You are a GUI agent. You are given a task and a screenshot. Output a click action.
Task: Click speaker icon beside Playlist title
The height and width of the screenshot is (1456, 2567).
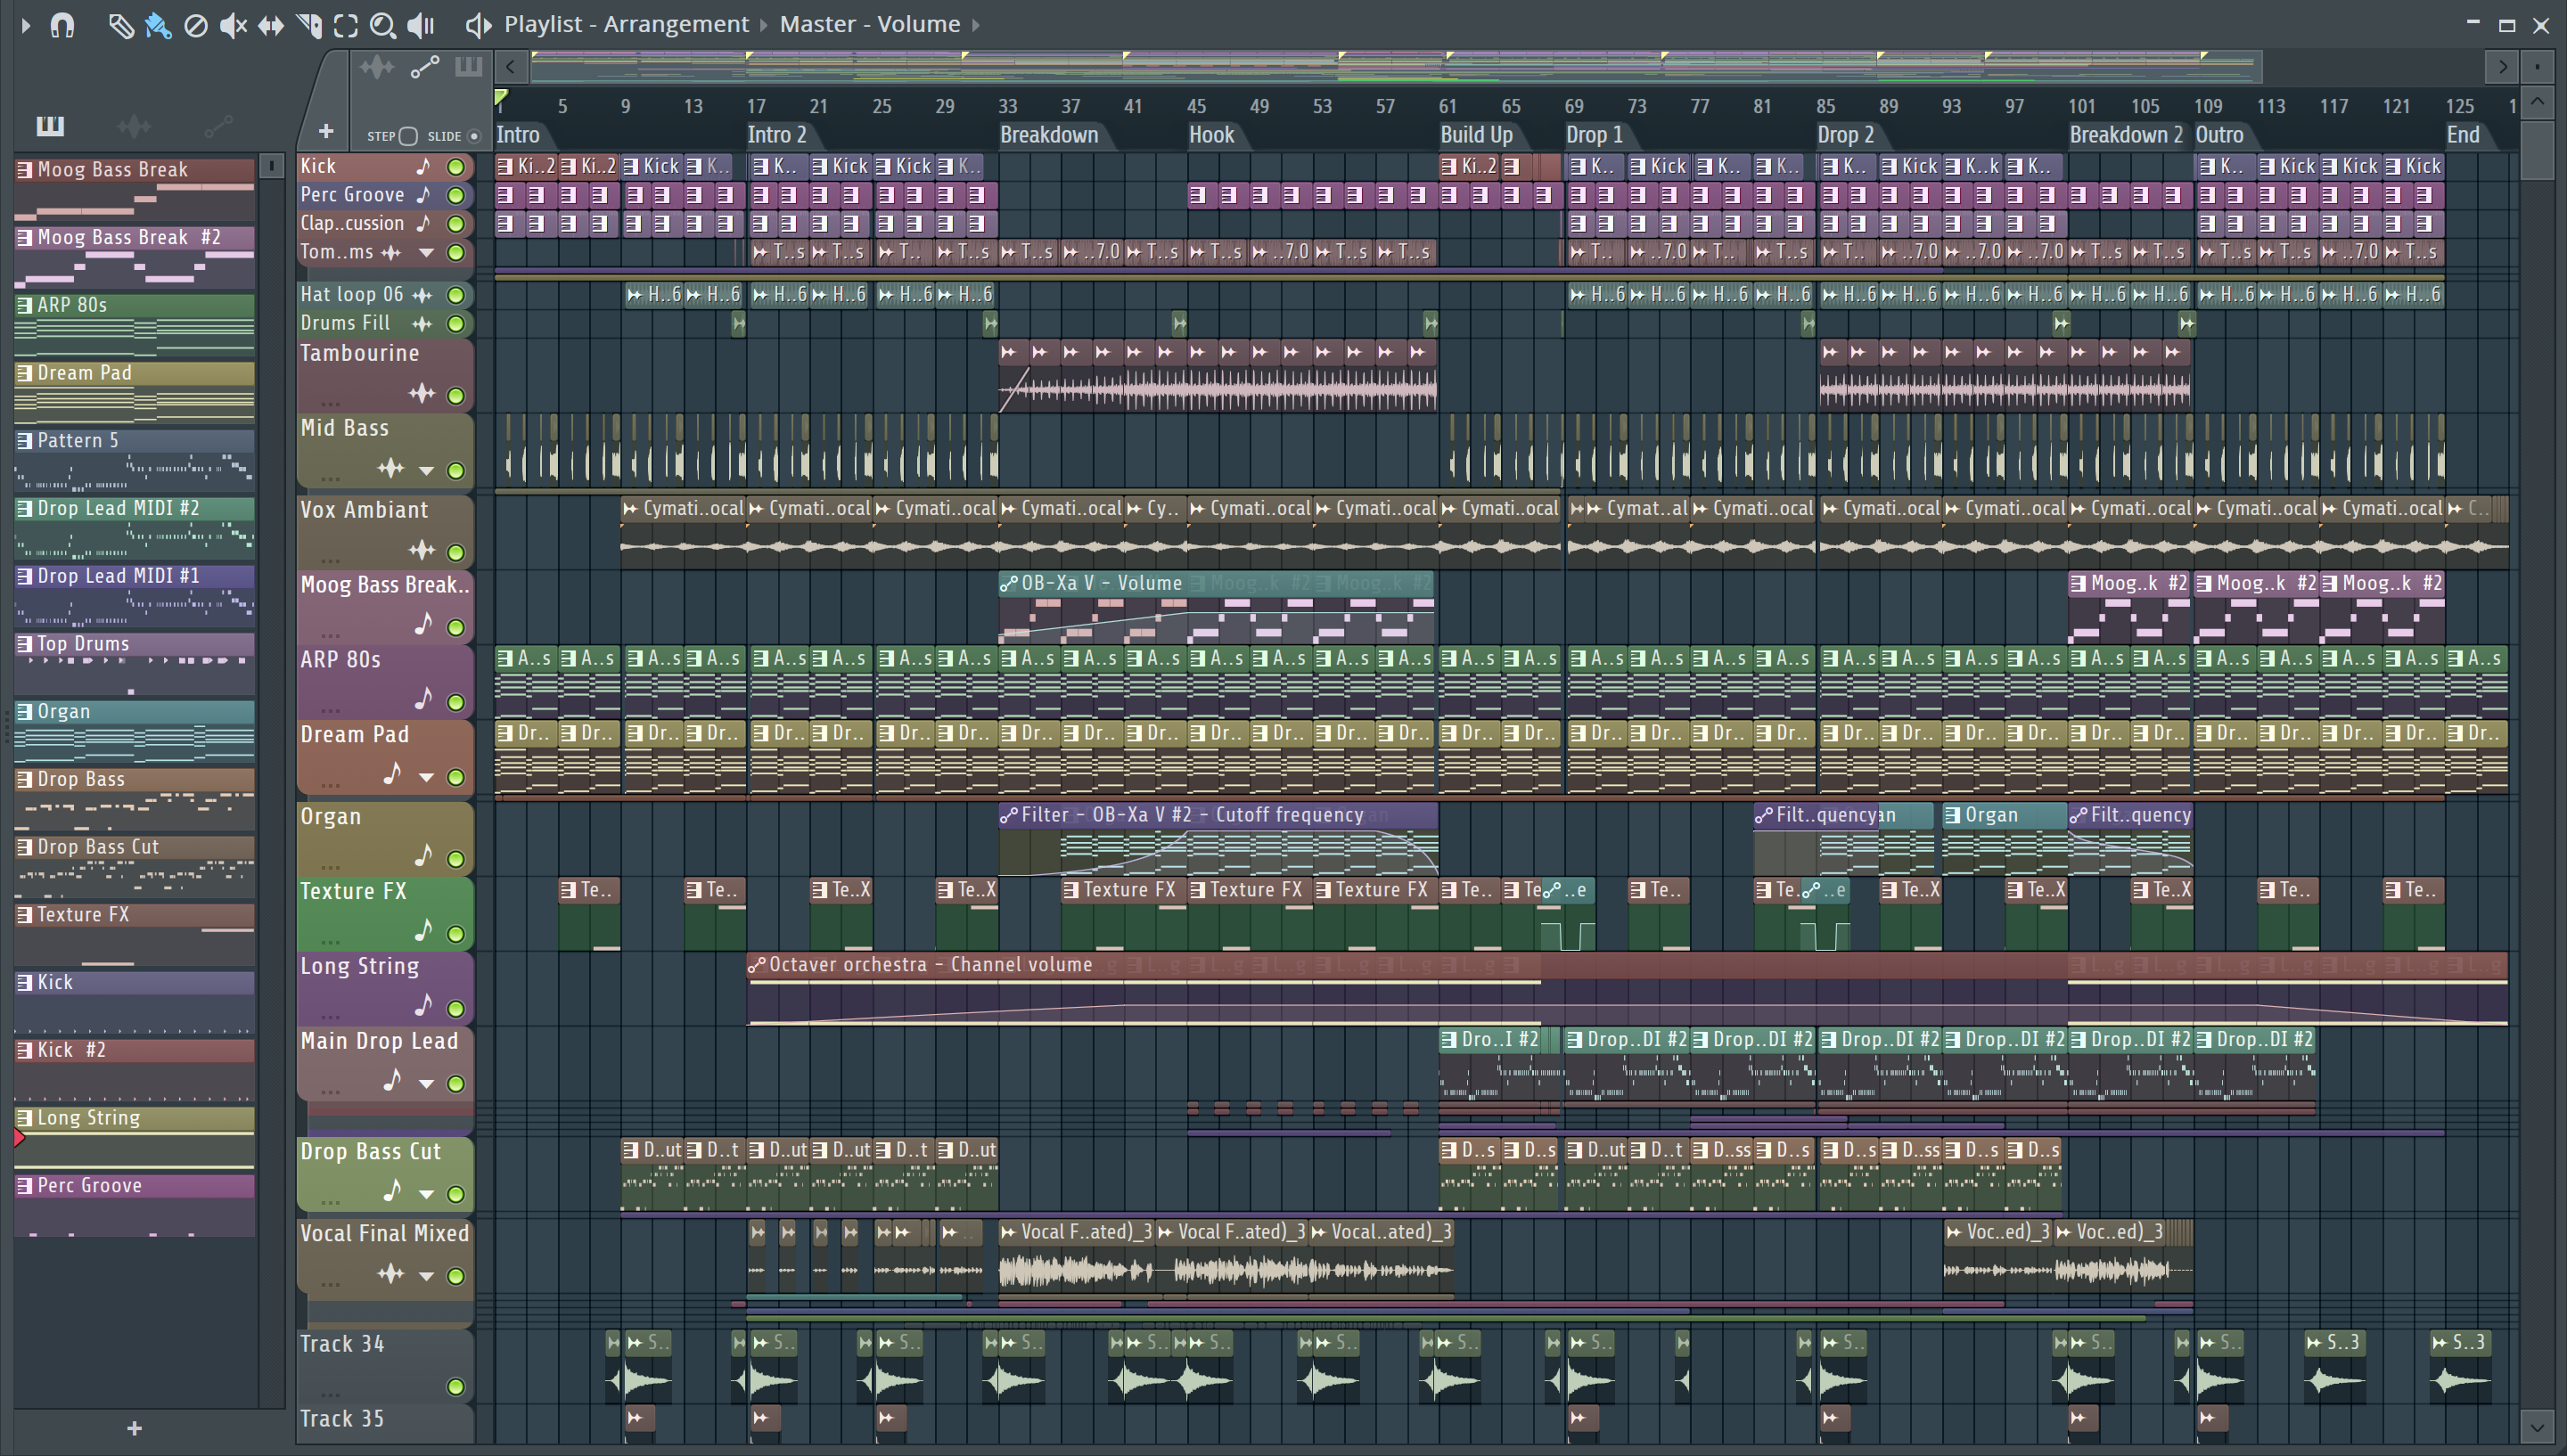(x=478, y=25)
